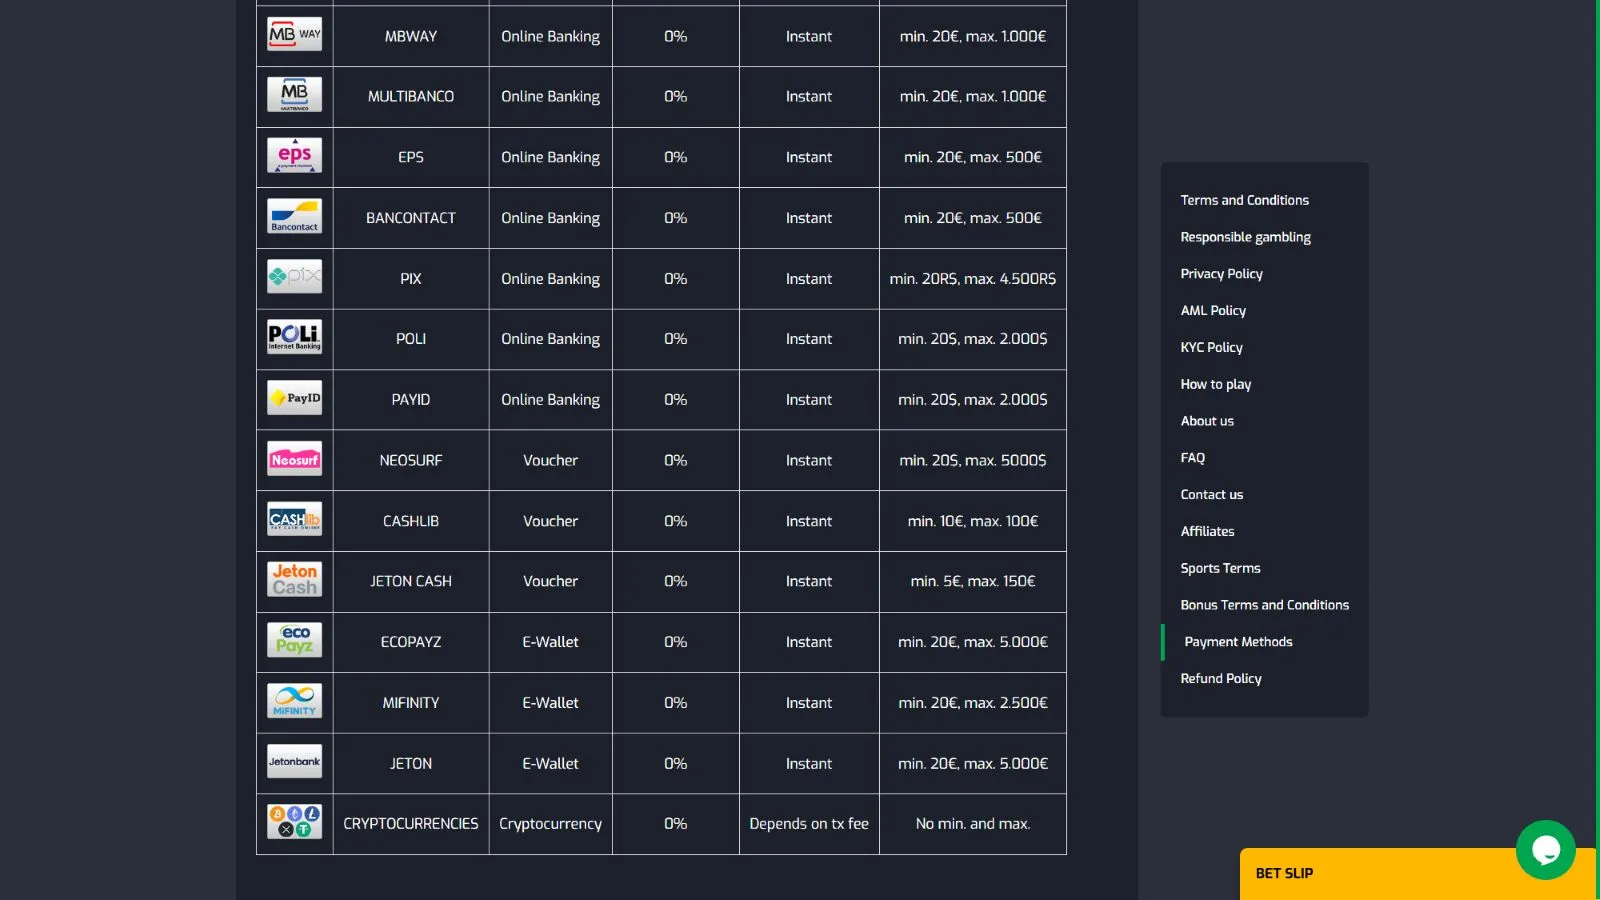Go to Responsible gambling page
The width and height of the screenshot is (1600, 900).
click(1245, 237)
